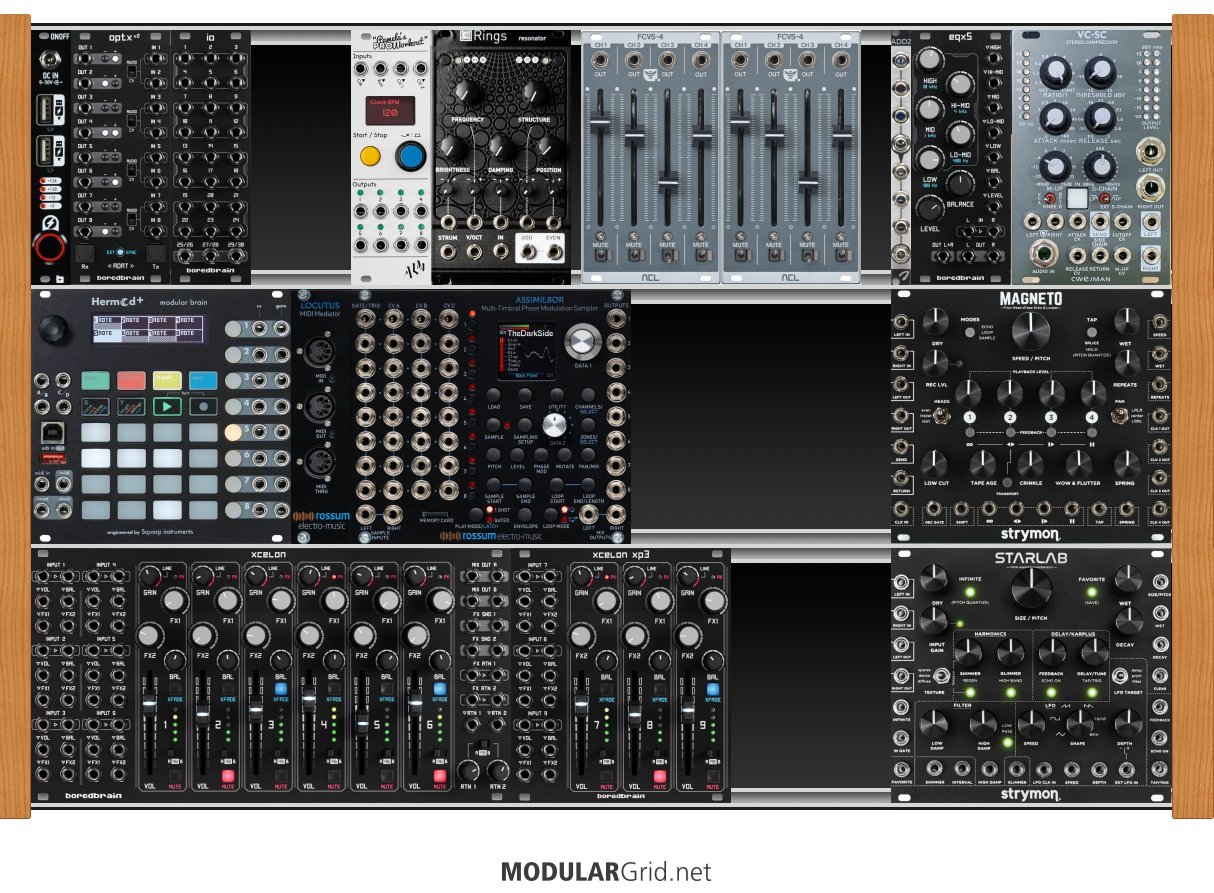Screen dimensions: 1214x893
Task: Click Hermod lit track 5 button
Action: pyautogui.click(x=233, y=432)
